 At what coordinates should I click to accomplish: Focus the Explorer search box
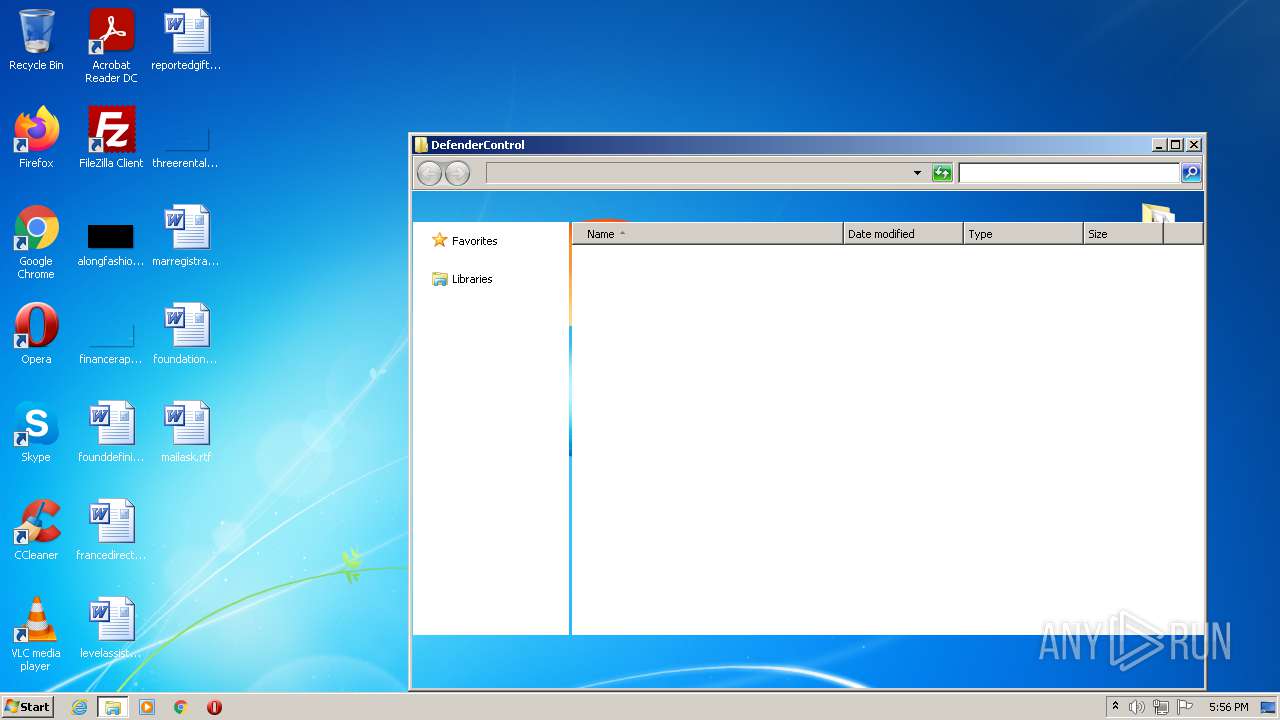(1069, 173)
